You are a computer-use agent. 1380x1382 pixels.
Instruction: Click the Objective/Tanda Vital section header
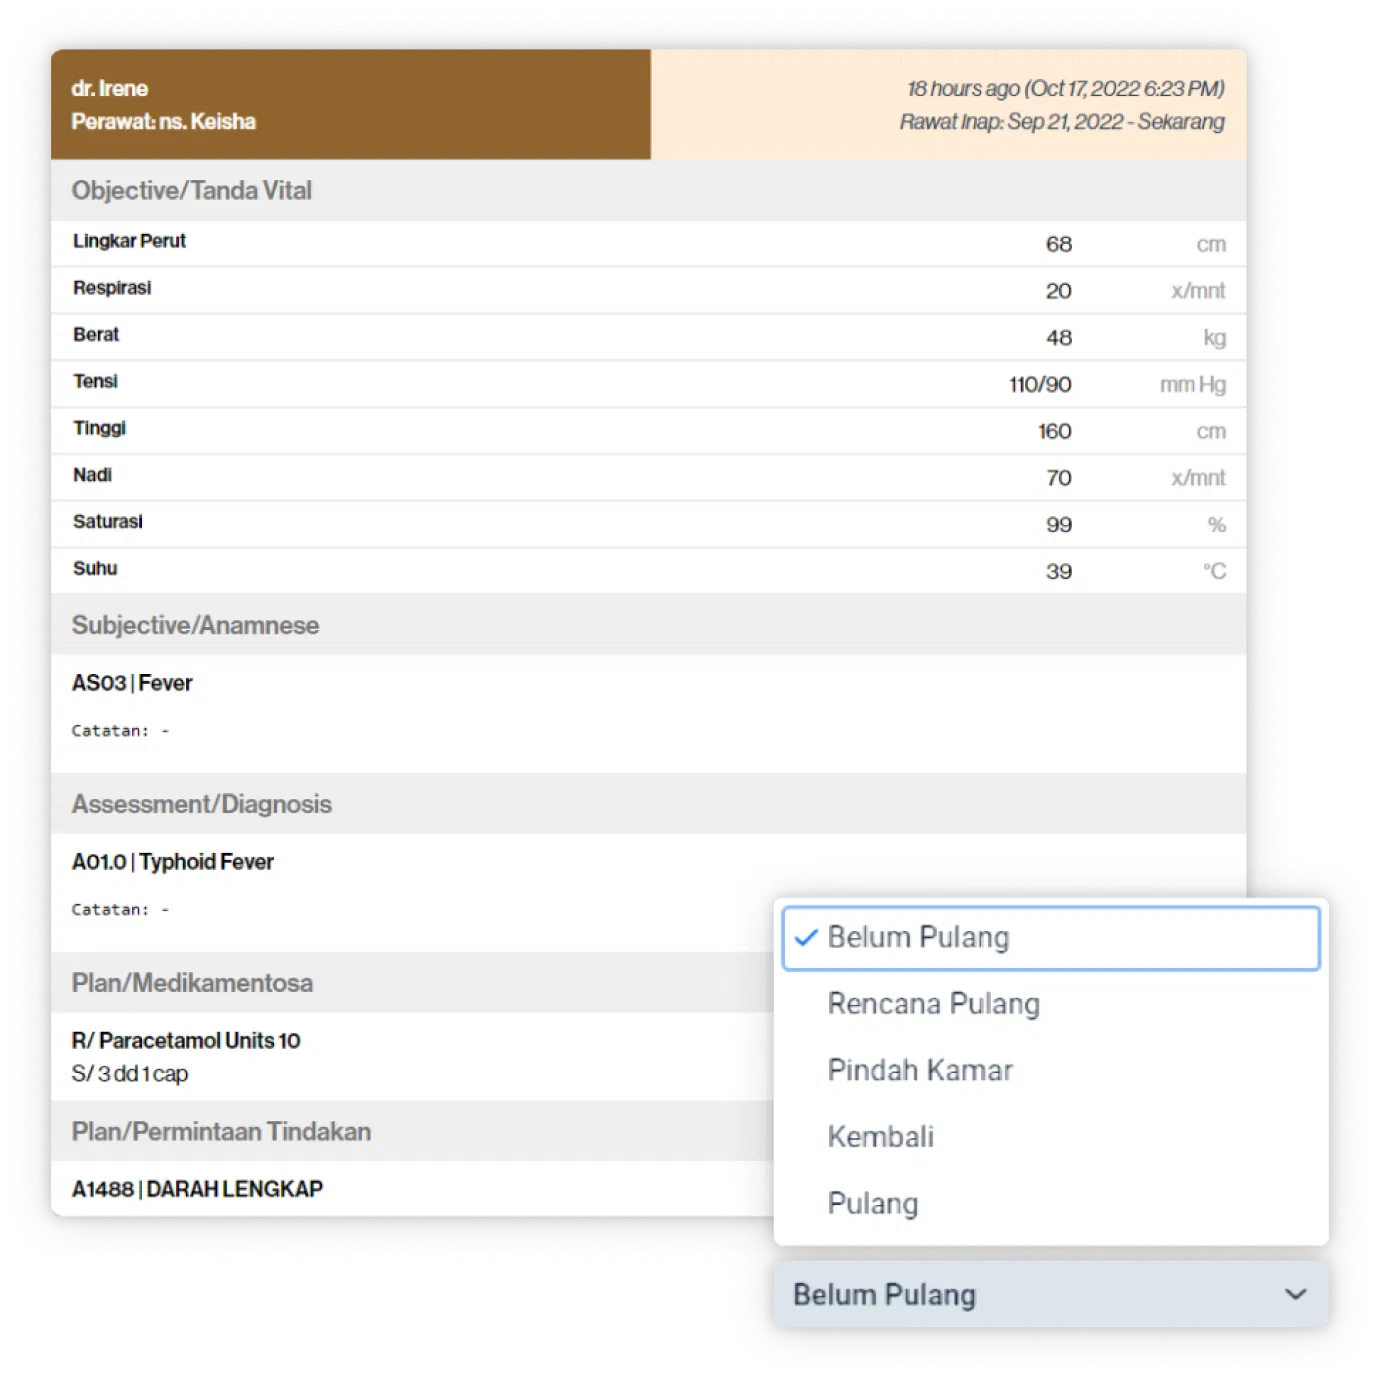191,190
